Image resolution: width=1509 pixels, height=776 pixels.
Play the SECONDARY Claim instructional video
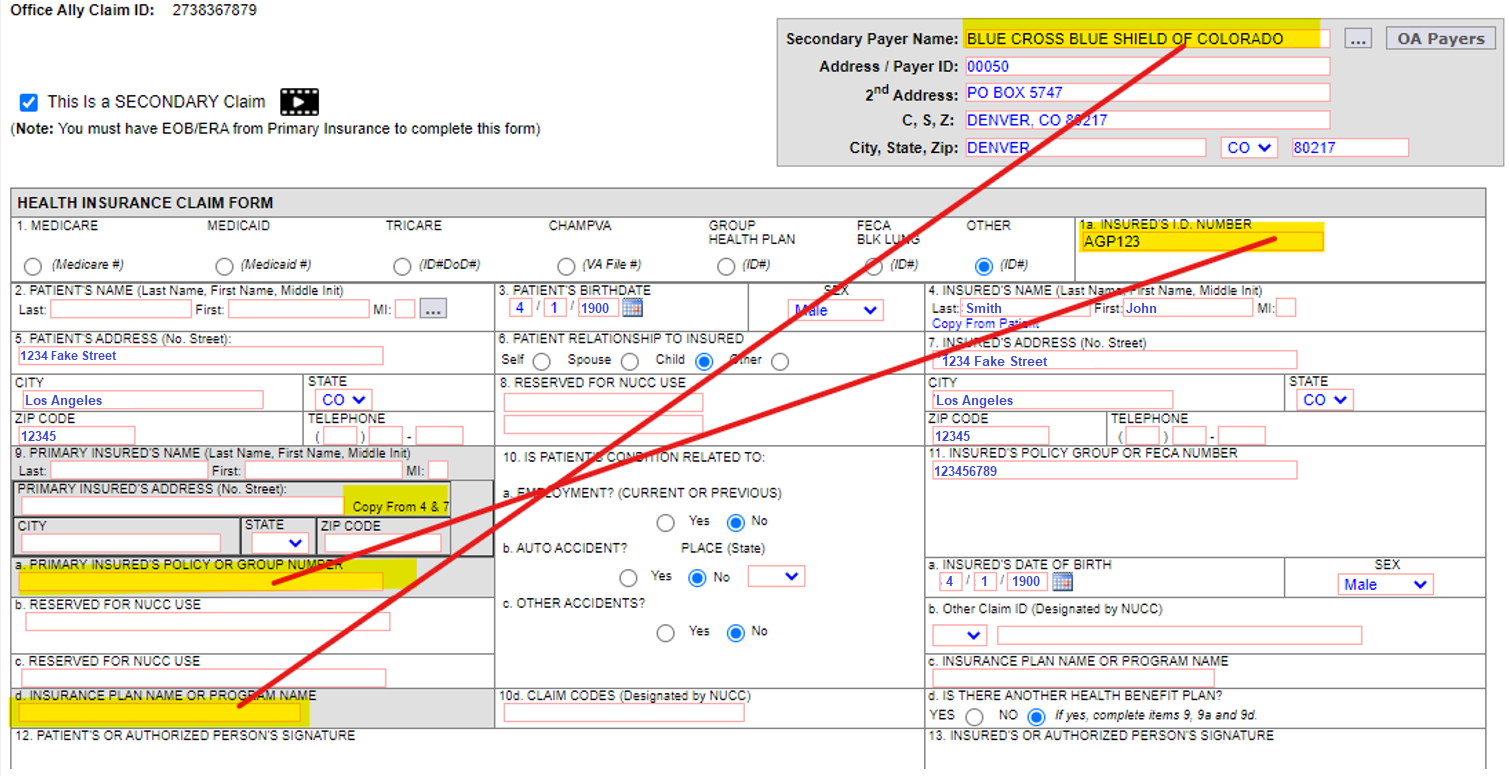298,101
